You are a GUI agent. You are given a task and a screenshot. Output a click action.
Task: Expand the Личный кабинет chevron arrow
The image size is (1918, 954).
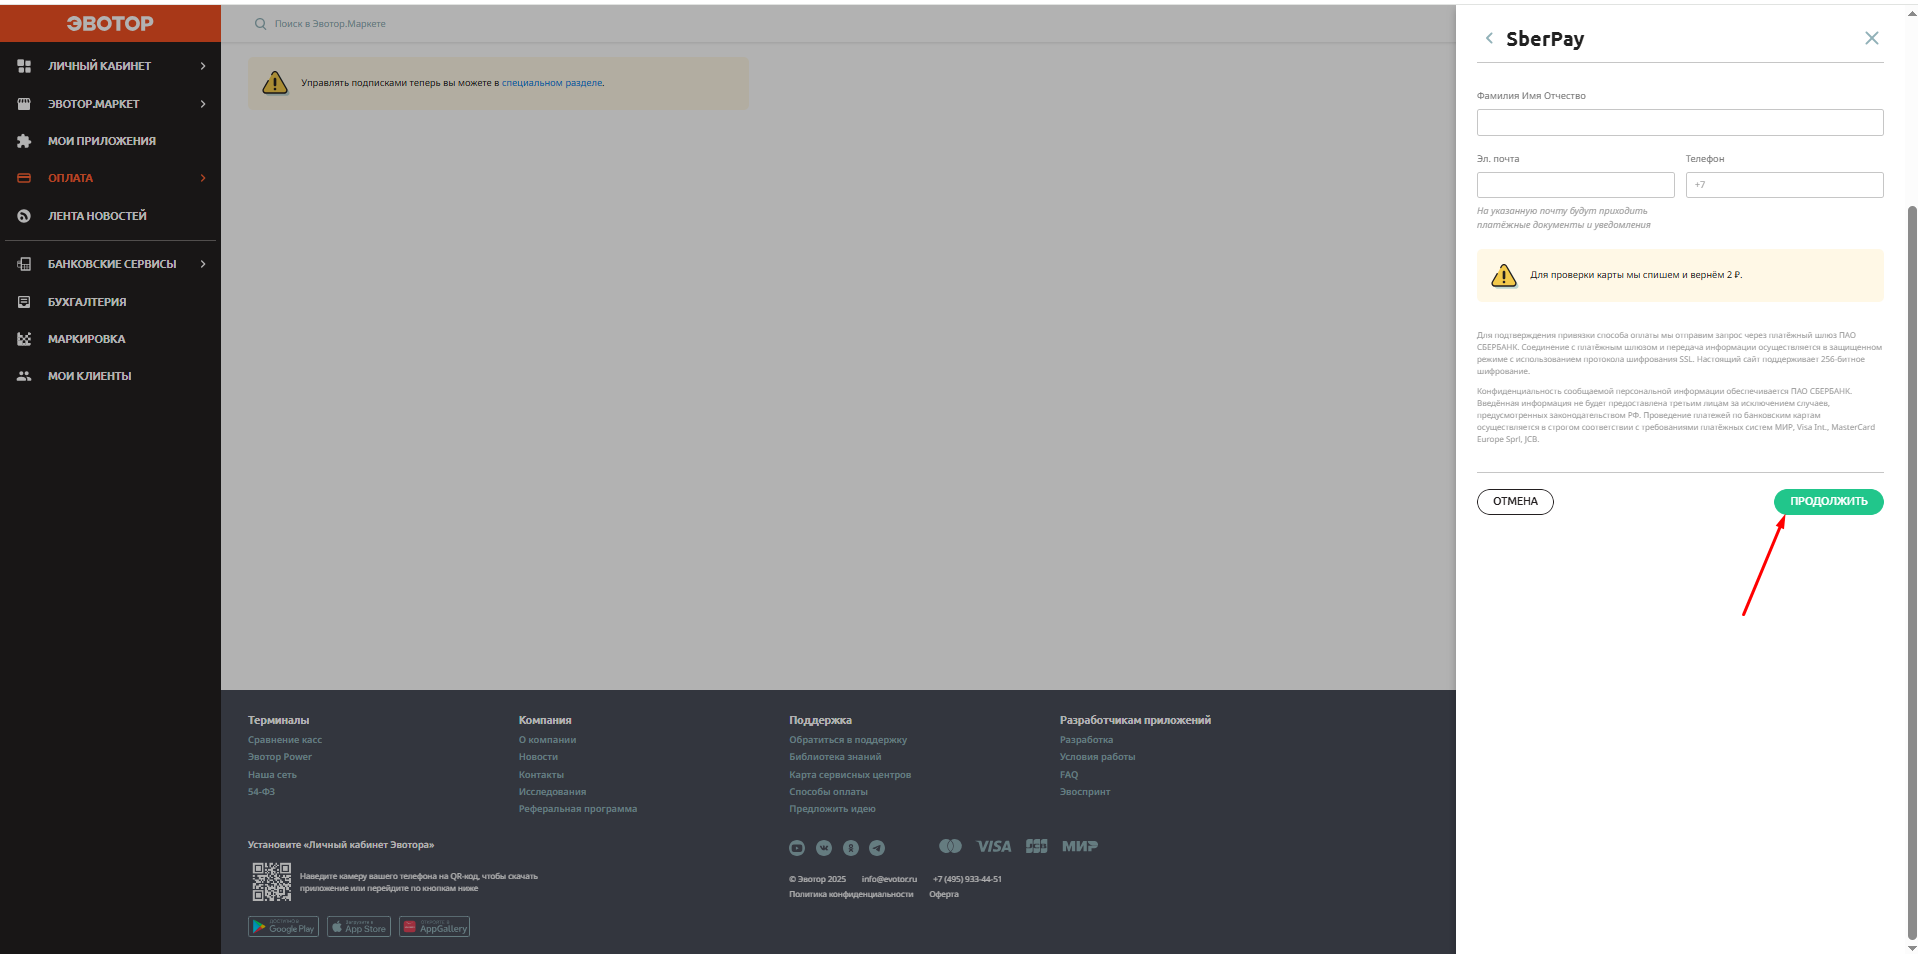point(203,66)
